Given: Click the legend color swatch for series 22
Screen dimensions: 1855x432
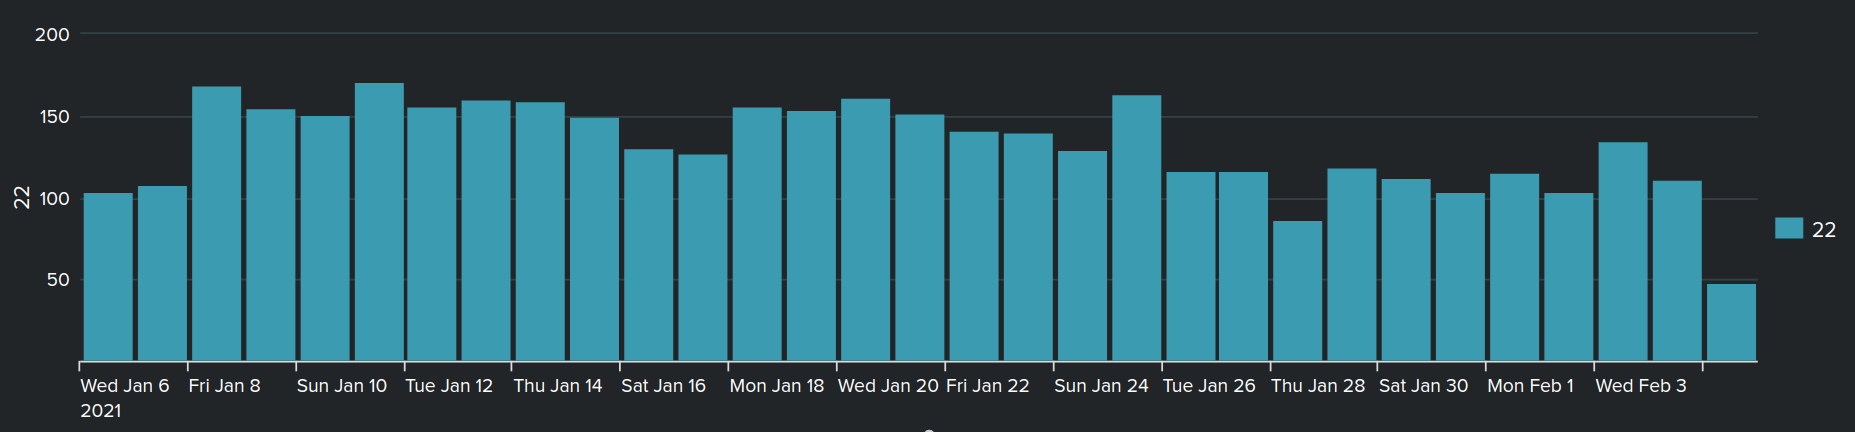Looking at the screenshot, I should (1788, 229).
